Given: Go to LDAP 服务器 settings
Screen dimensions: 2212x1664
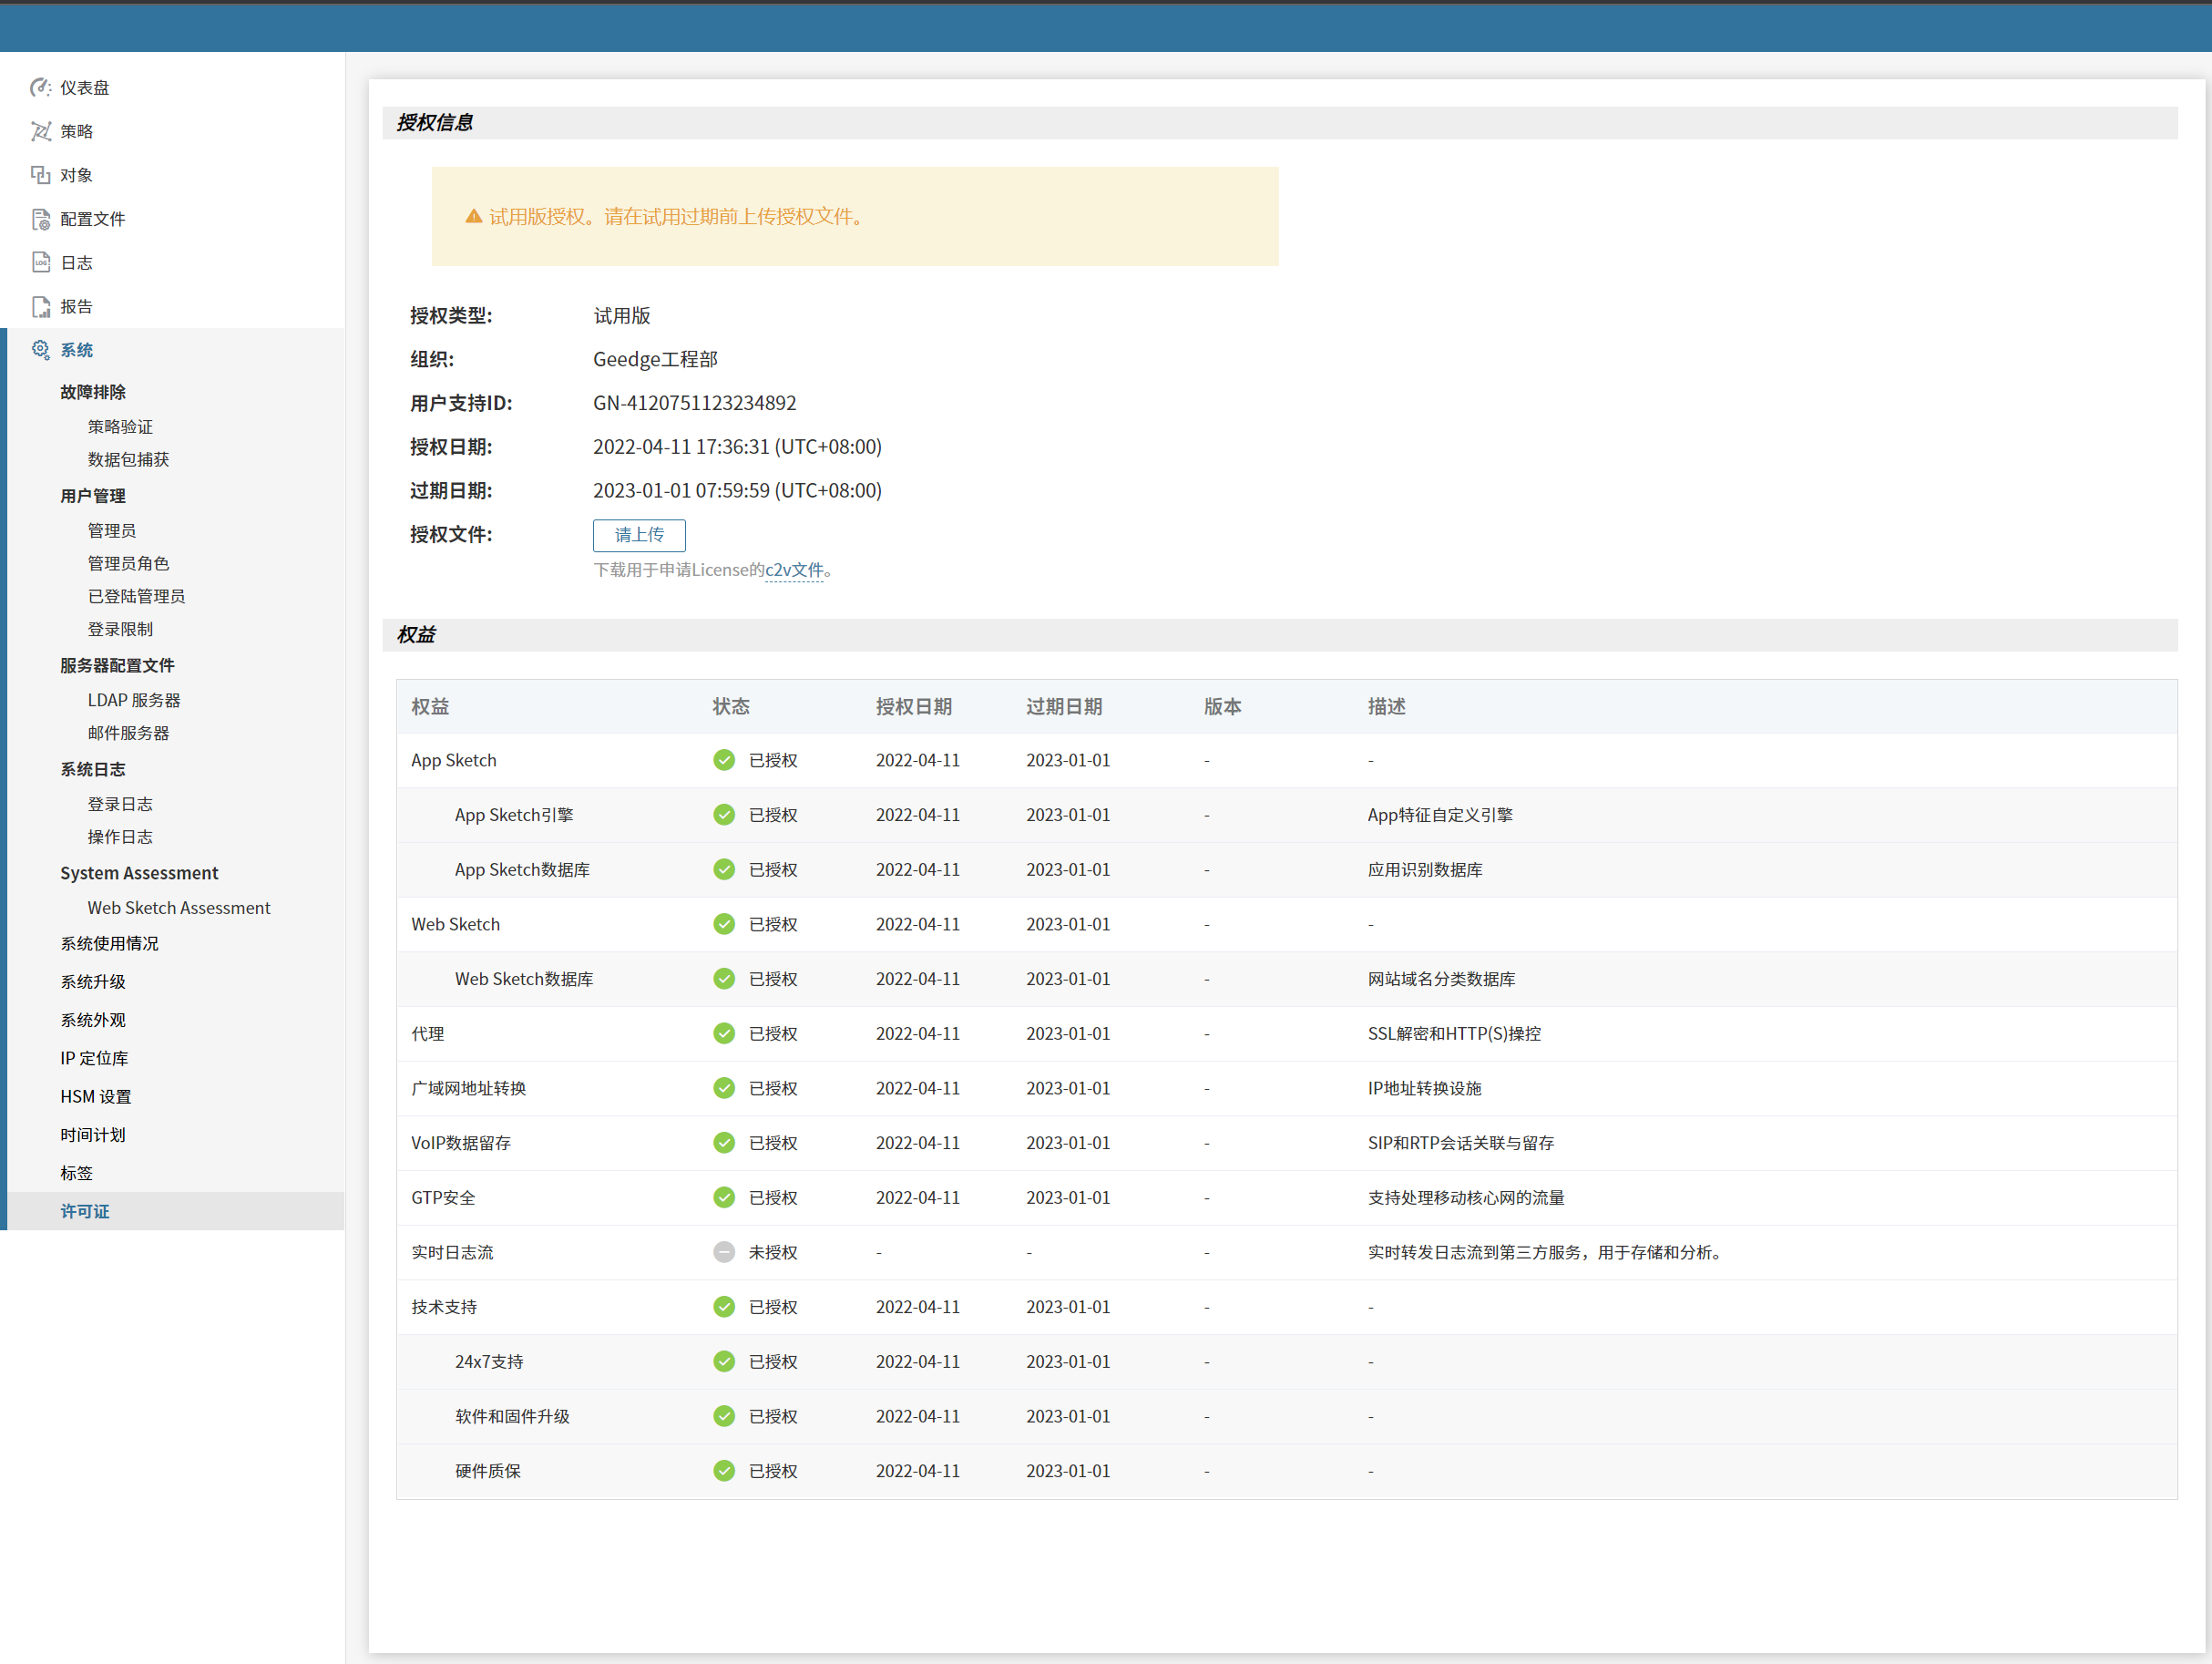Looking at the screenshot, I should coord(134,700).
